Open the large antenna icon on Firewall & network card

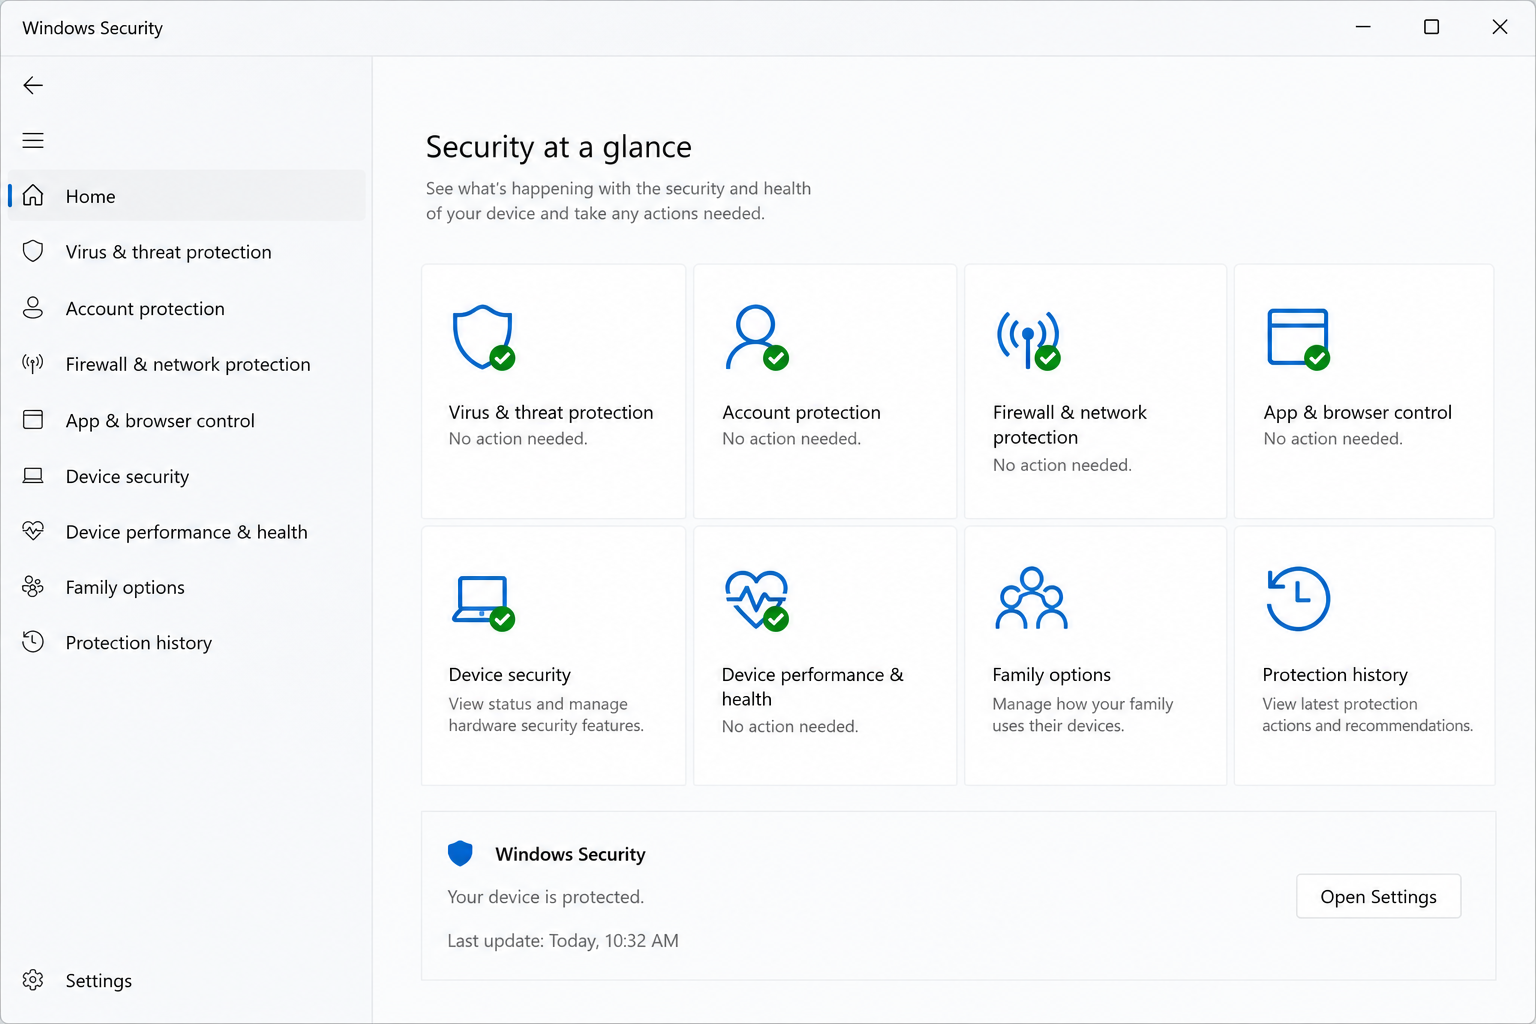tap(1028, 340)
